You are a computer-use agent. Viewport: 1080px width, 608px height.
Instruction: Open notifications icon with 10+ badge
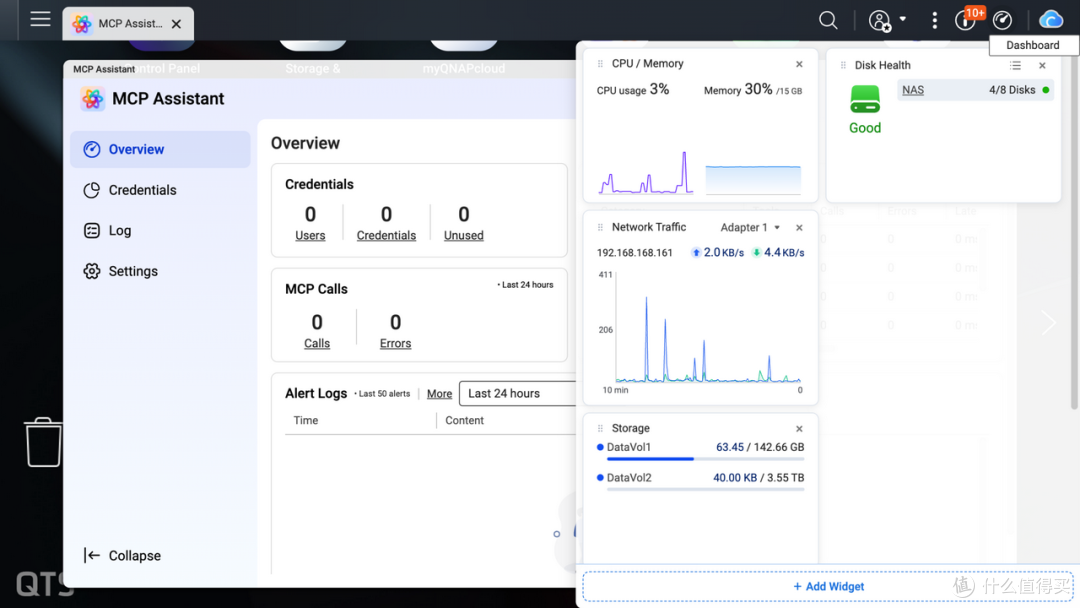(966, 20)
